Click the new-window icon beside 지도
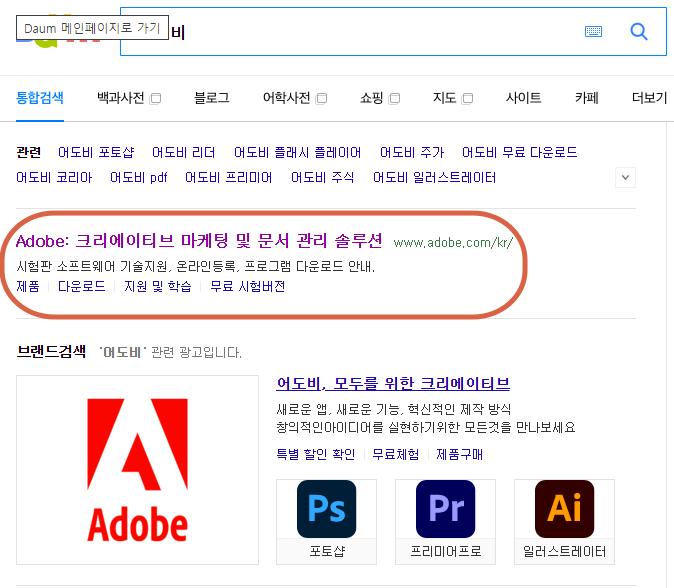 coord(467,98)
